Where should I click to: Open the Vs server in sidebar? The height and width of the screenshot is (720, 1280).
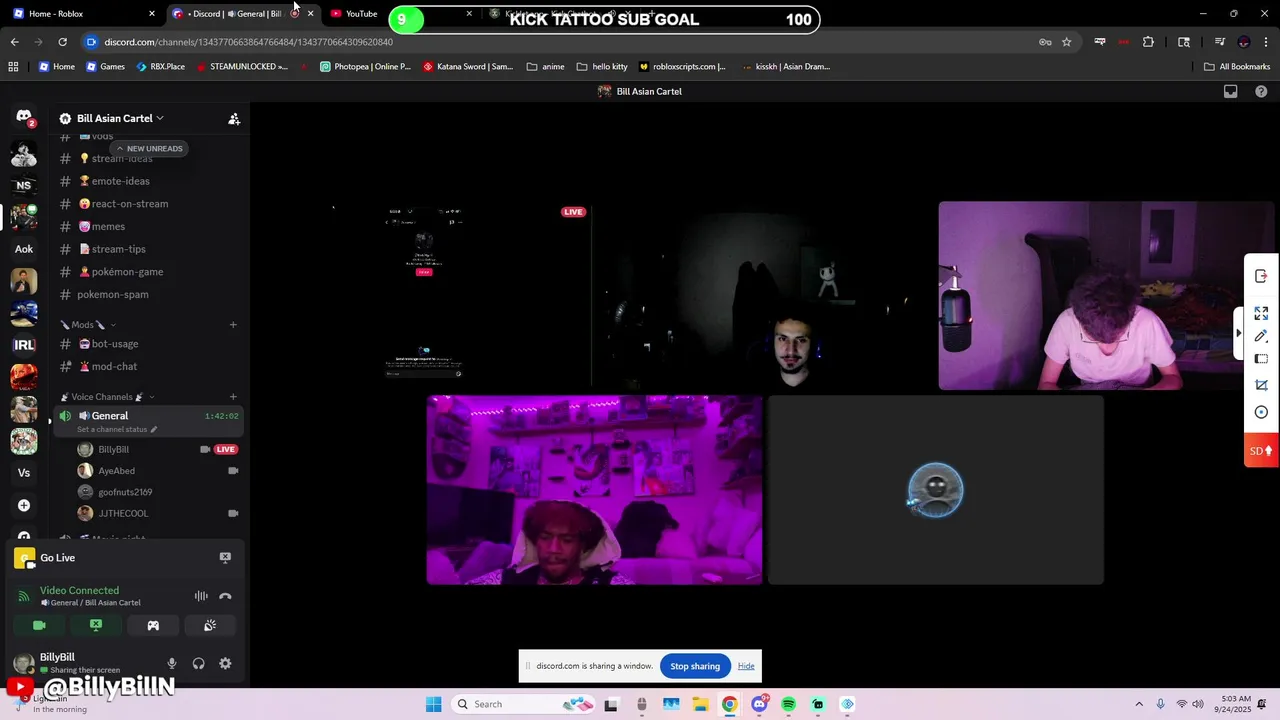click(x=24, y=473)
